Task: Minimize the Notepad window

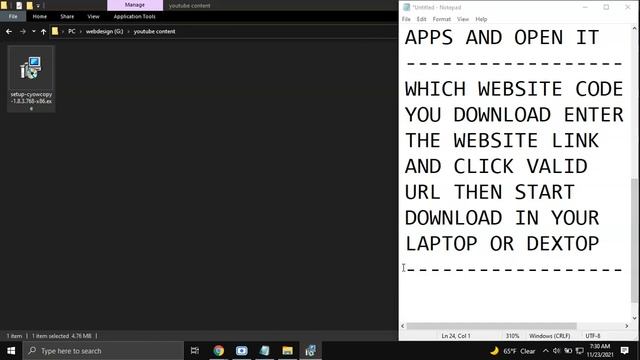Action: pyautogui.click(x=585, y=7)
